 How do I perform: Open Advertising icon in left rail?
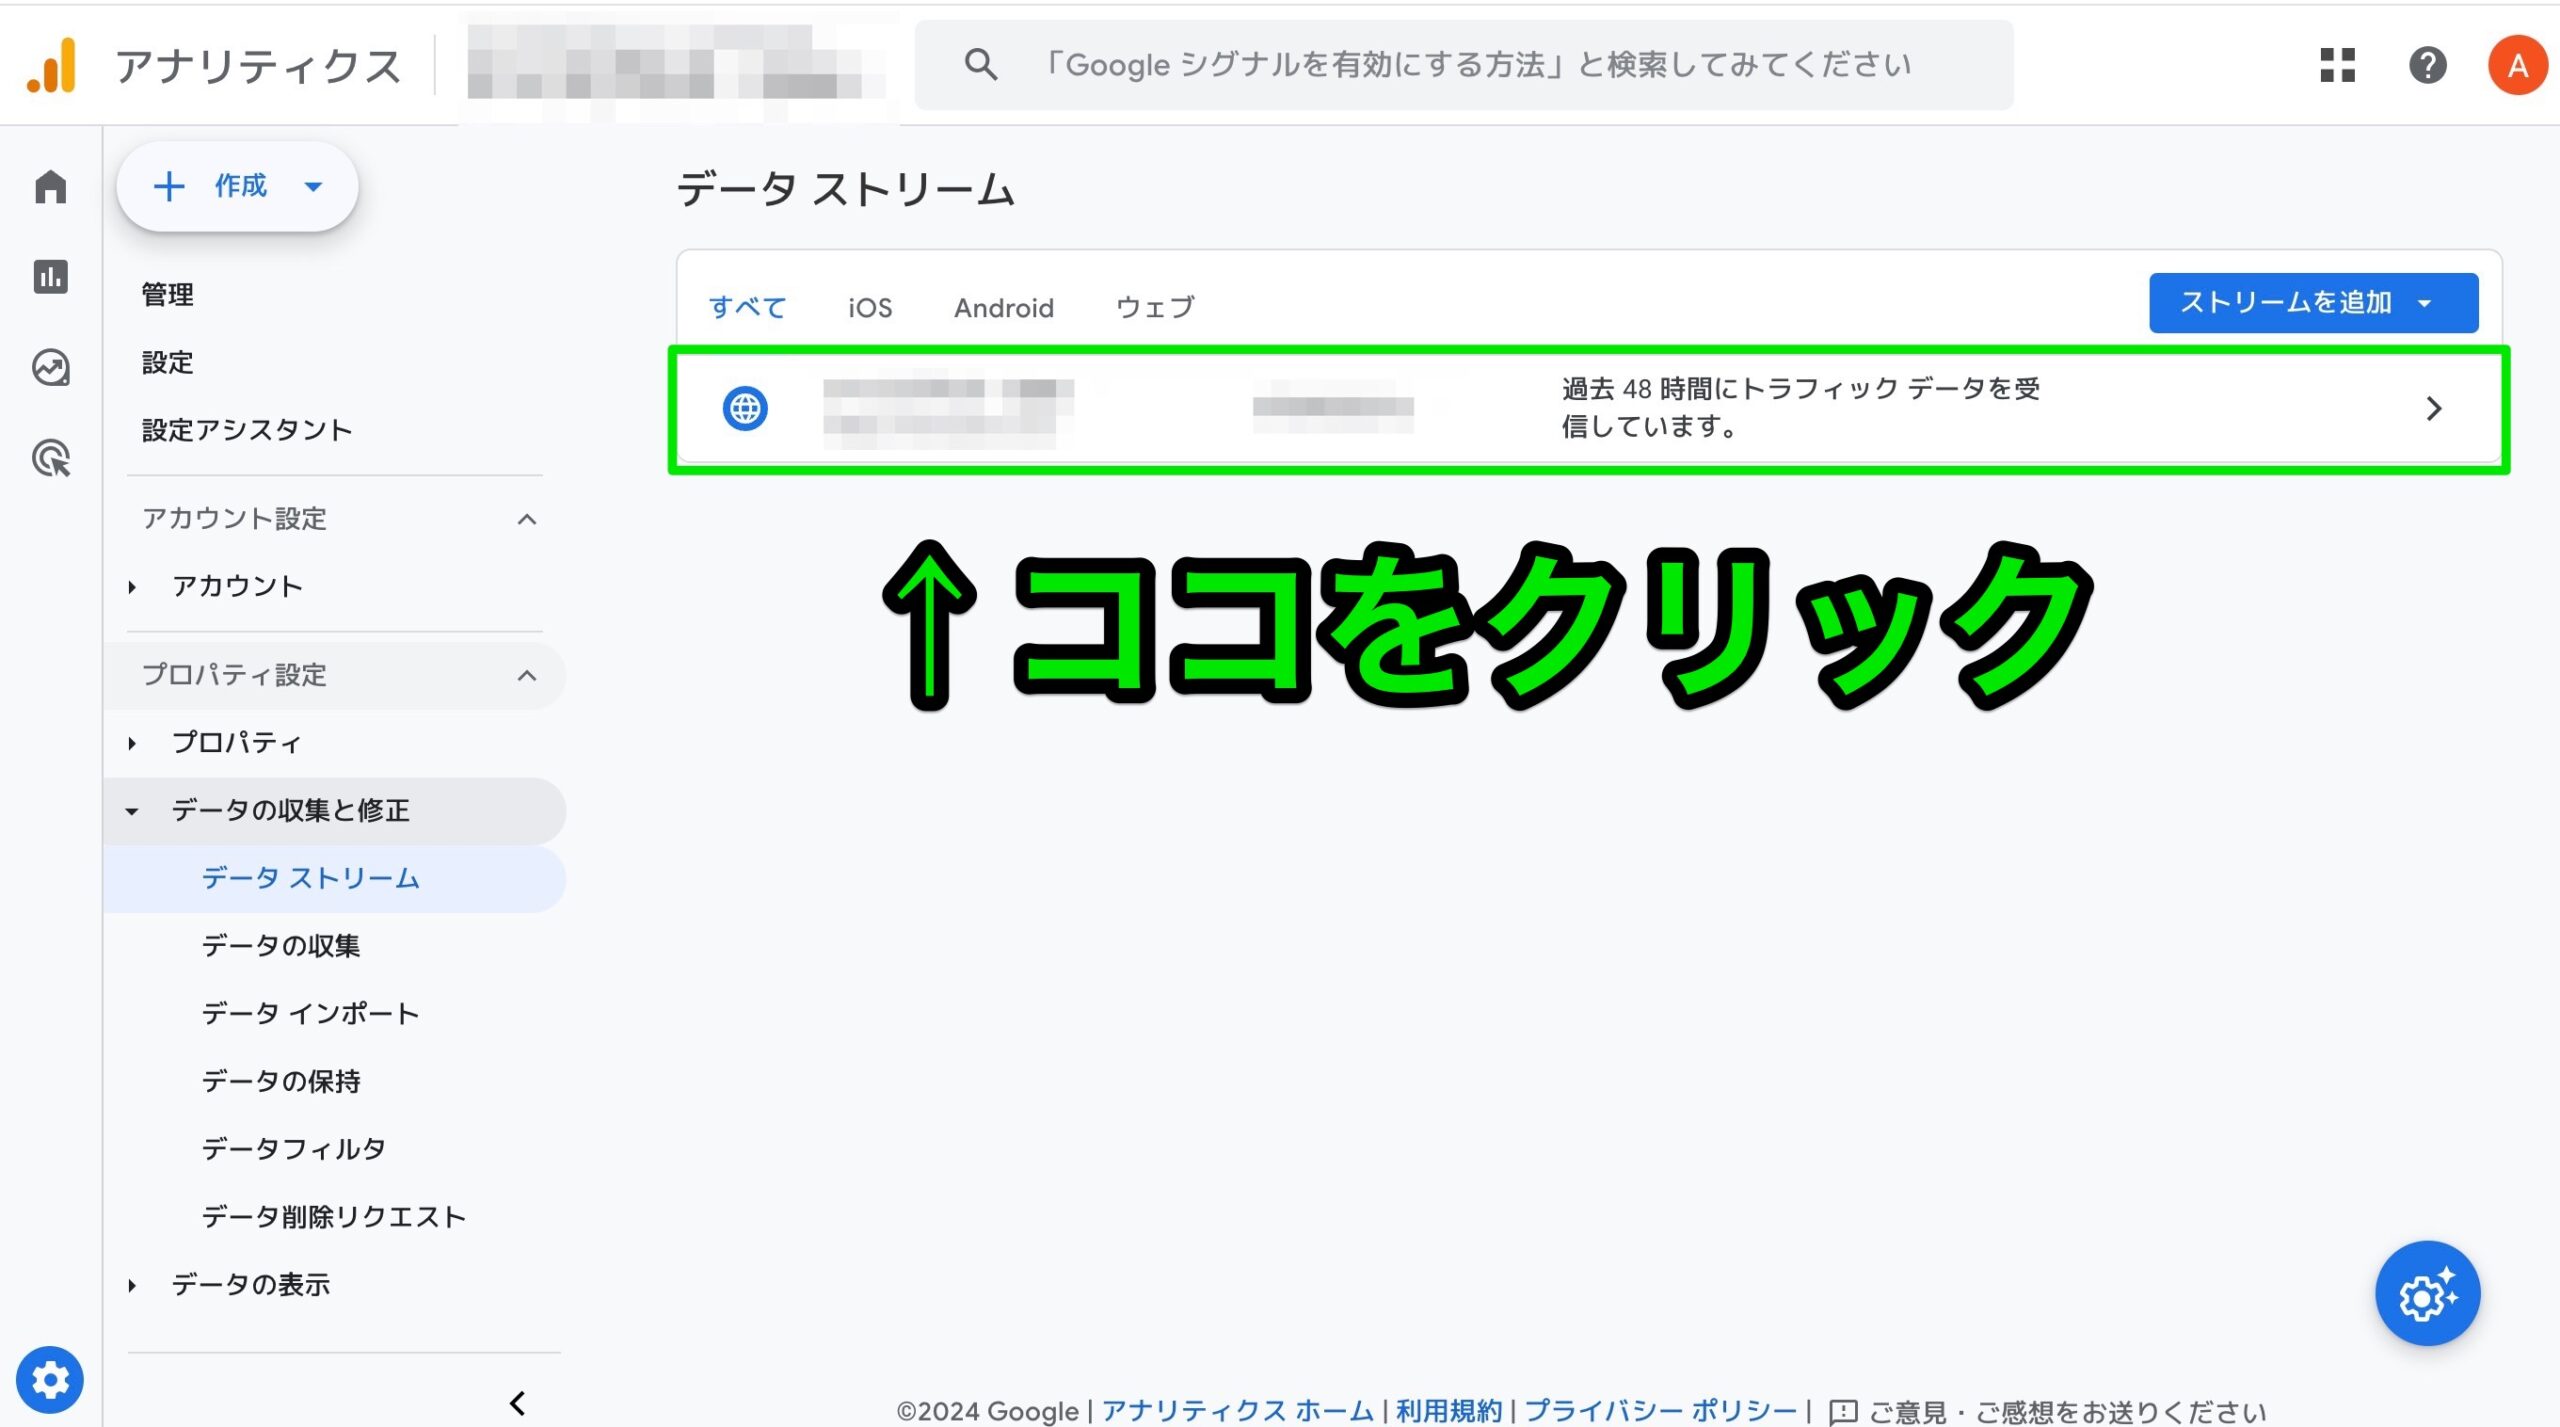[x=50, y=458]
